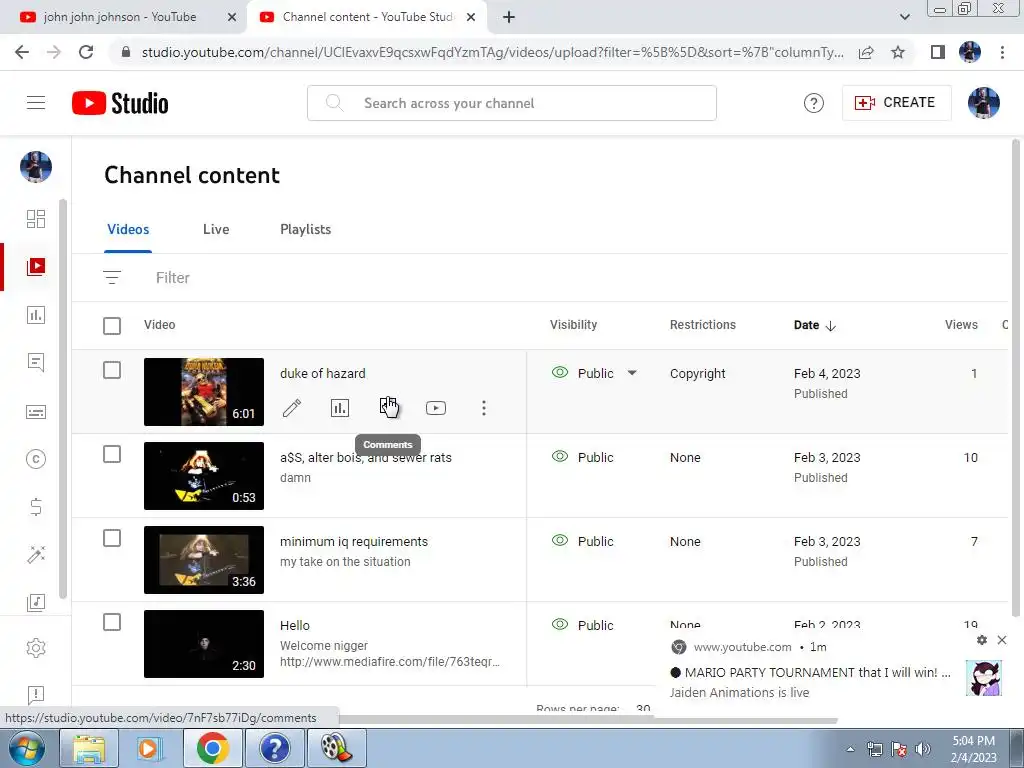Reload the current page
The width and height of the screenshot is (1024, 768).
click(86, 52)
